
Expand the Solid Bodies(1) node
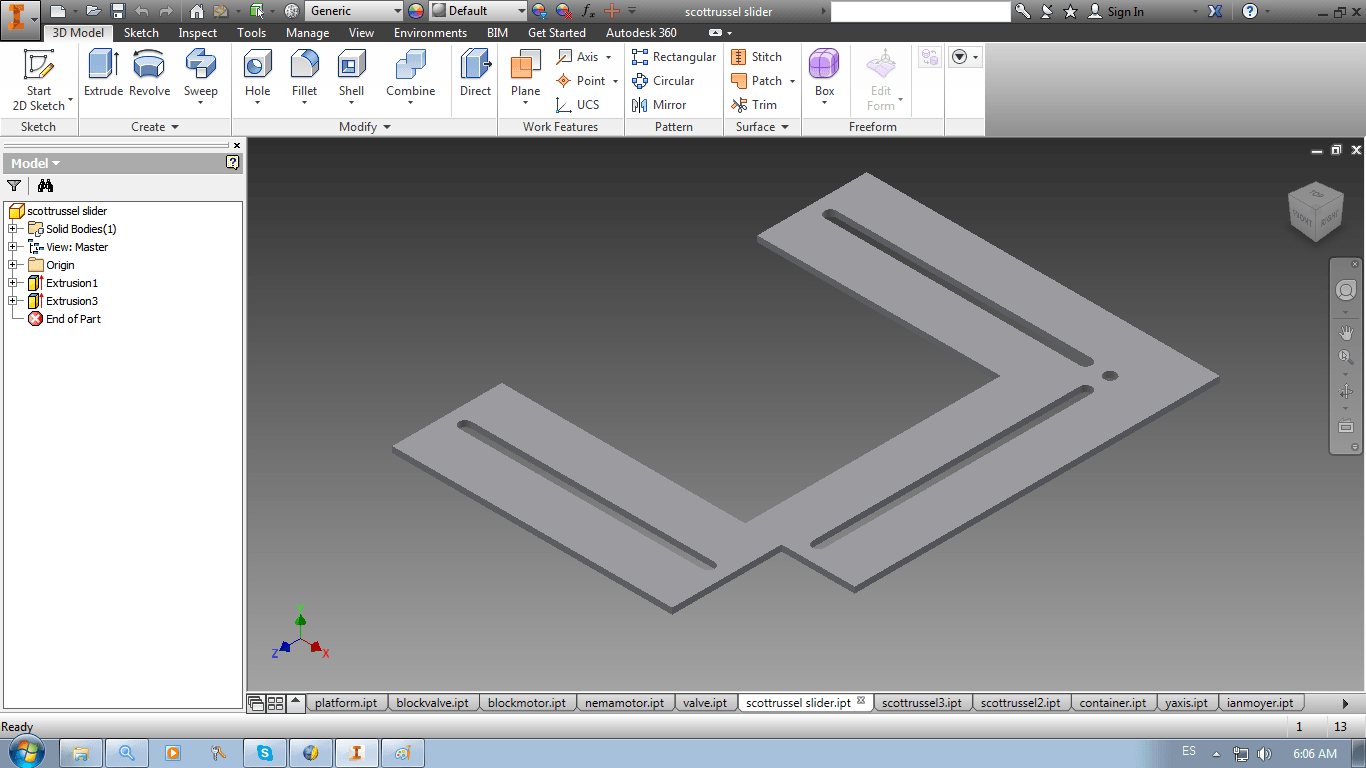click(13, 229)
